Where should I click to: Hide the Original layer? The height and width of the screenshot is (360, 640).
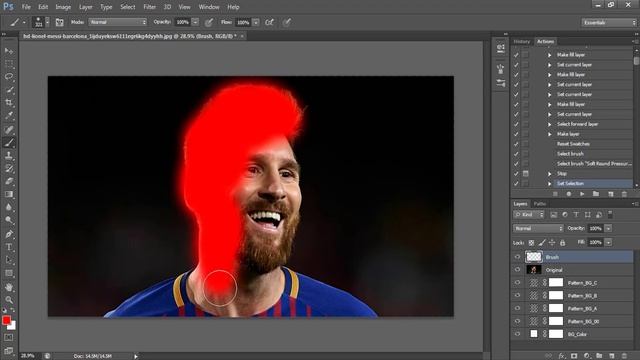(x=518, y=270)
